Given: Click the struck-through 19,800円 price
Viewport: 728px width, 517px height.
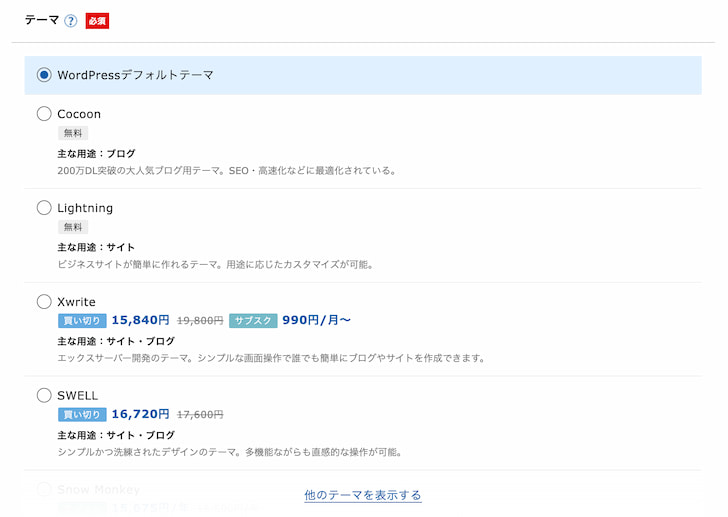Looking at the screenshot, I should point(200,321).
